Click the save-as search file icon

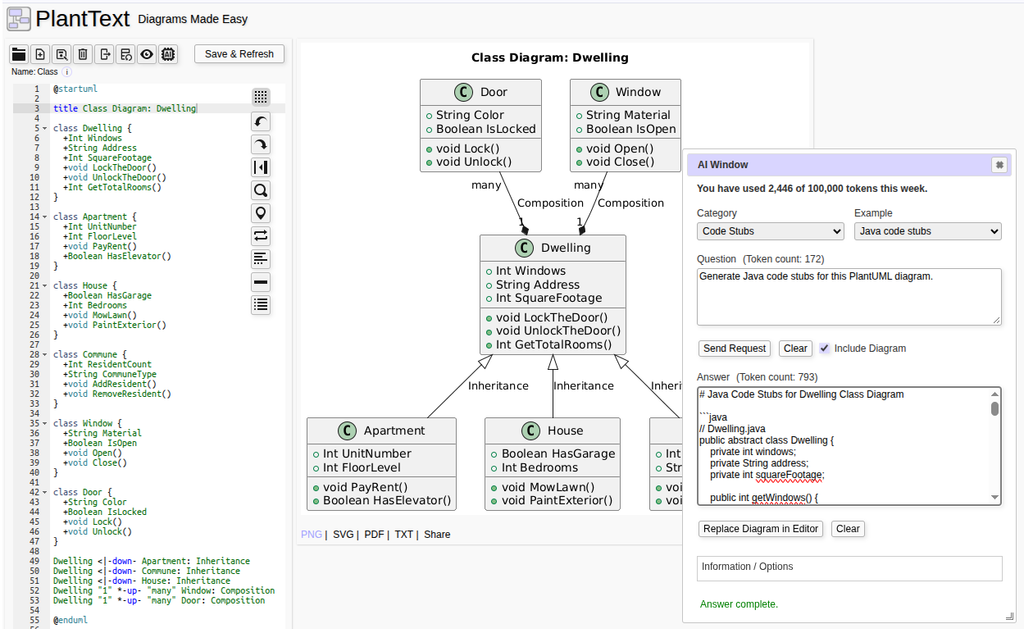(61, 54)
